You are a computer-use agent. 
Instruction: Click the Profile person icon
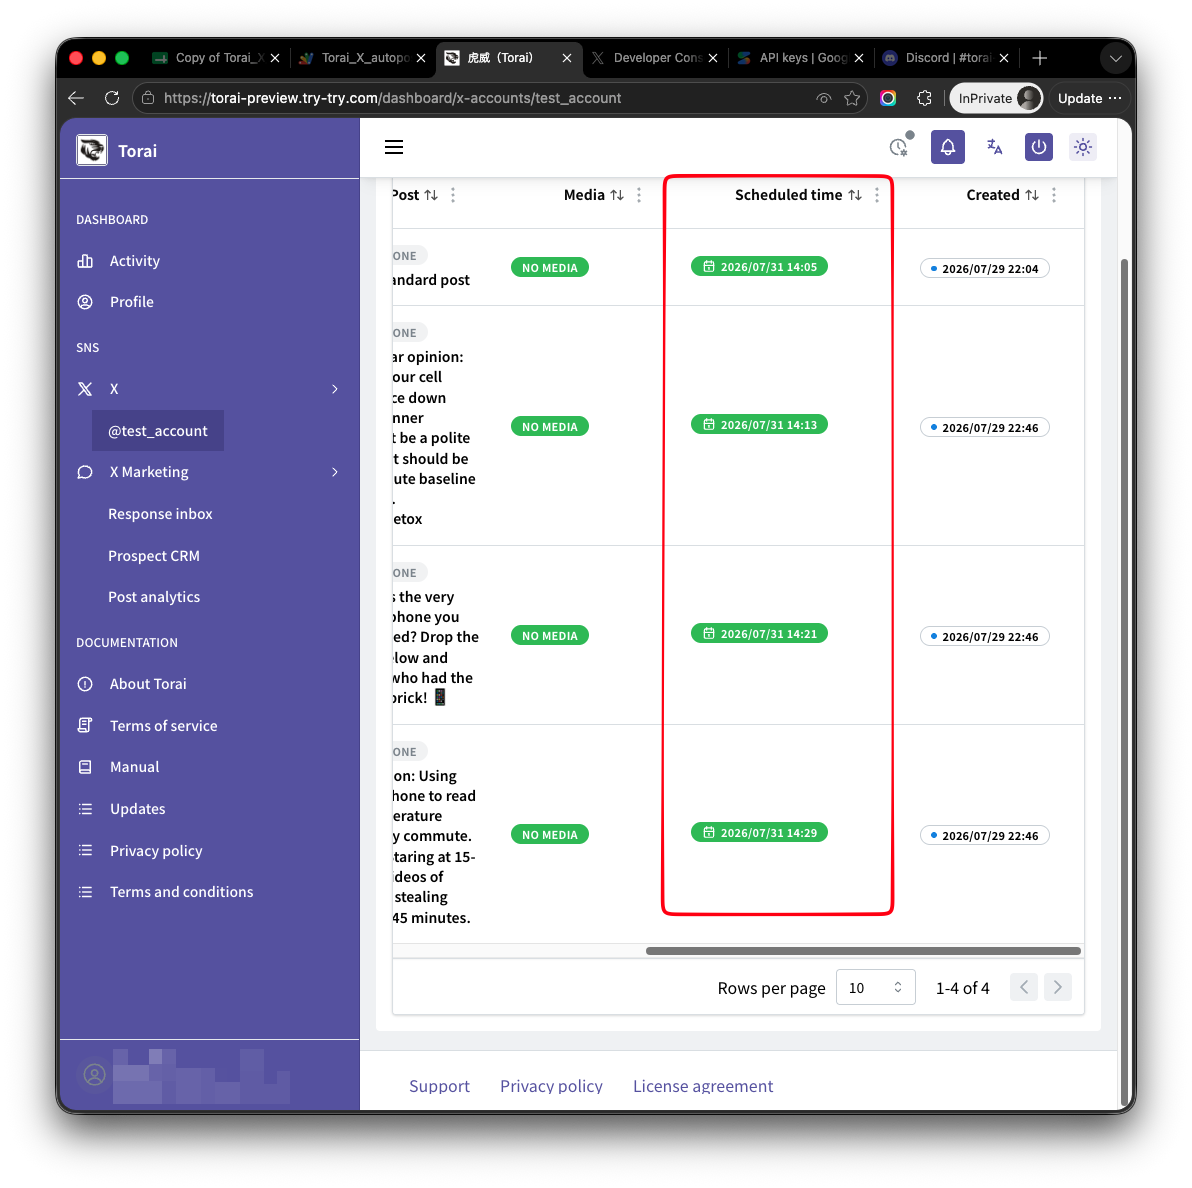point(85,302)
